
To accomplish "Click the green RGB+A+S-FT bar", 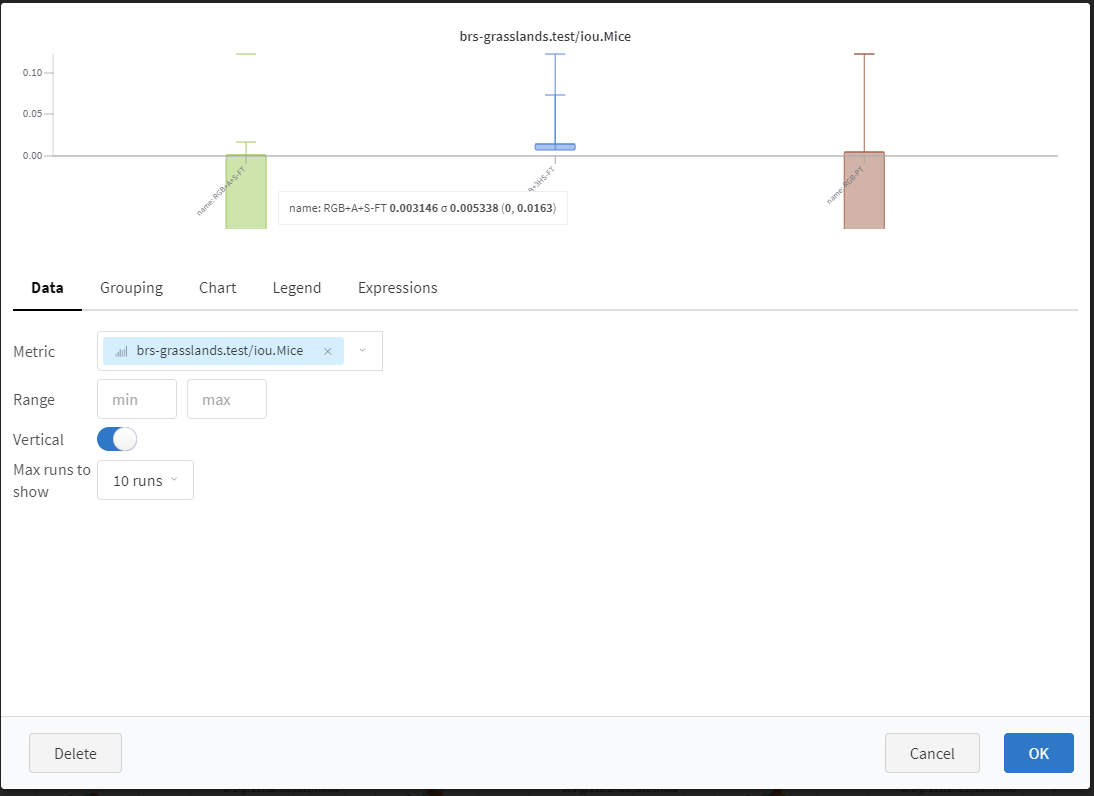I will click(246, 192).
